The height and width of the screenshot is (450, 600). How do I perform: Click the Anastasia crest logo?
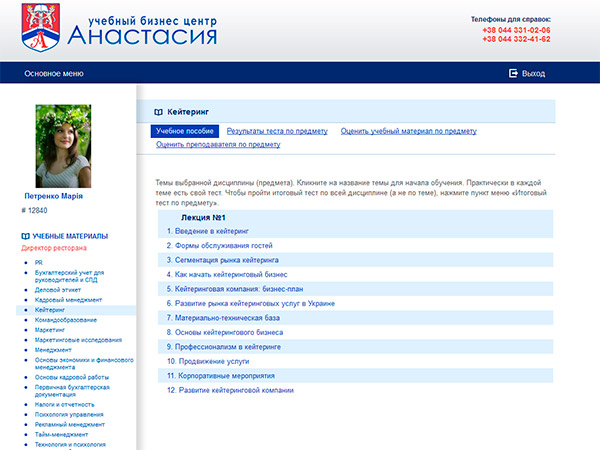(x=42, y=27)
